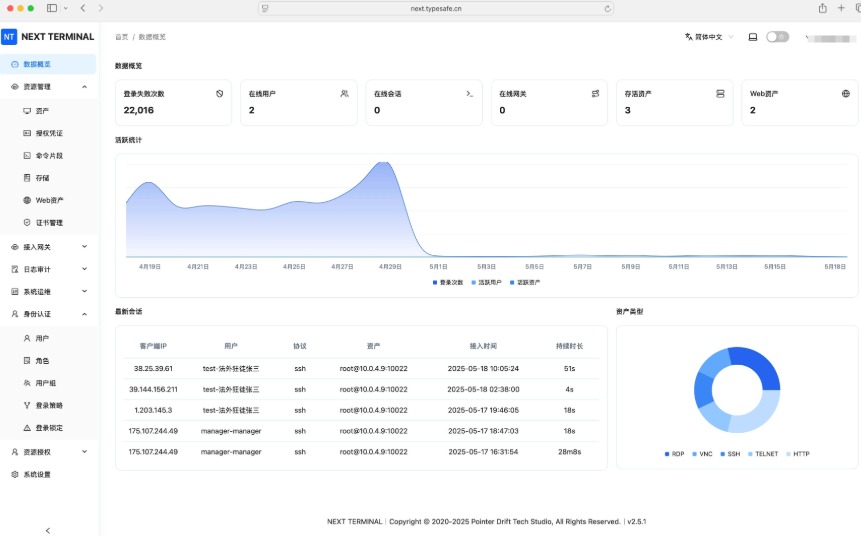Open the 授权凭证 menu item
This screenshot has width=861, height=536.
(49, 133)
